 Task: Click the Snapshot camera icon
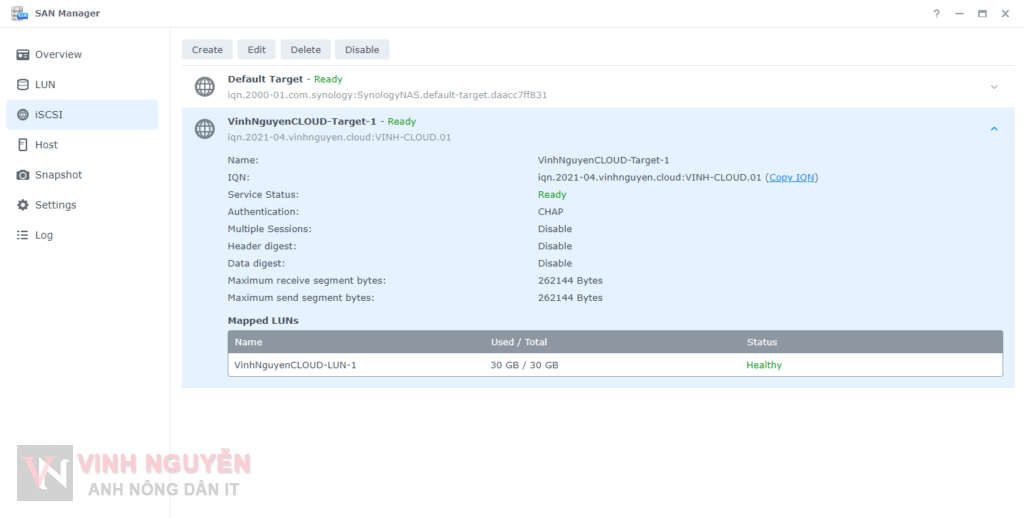(23, 175)
